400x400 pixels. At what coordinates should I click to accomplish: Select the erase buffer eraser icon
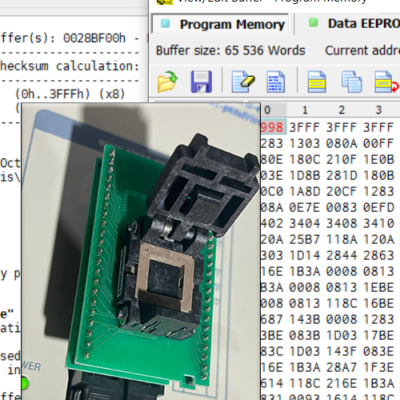pyautogui.click(x=243, y=81)
